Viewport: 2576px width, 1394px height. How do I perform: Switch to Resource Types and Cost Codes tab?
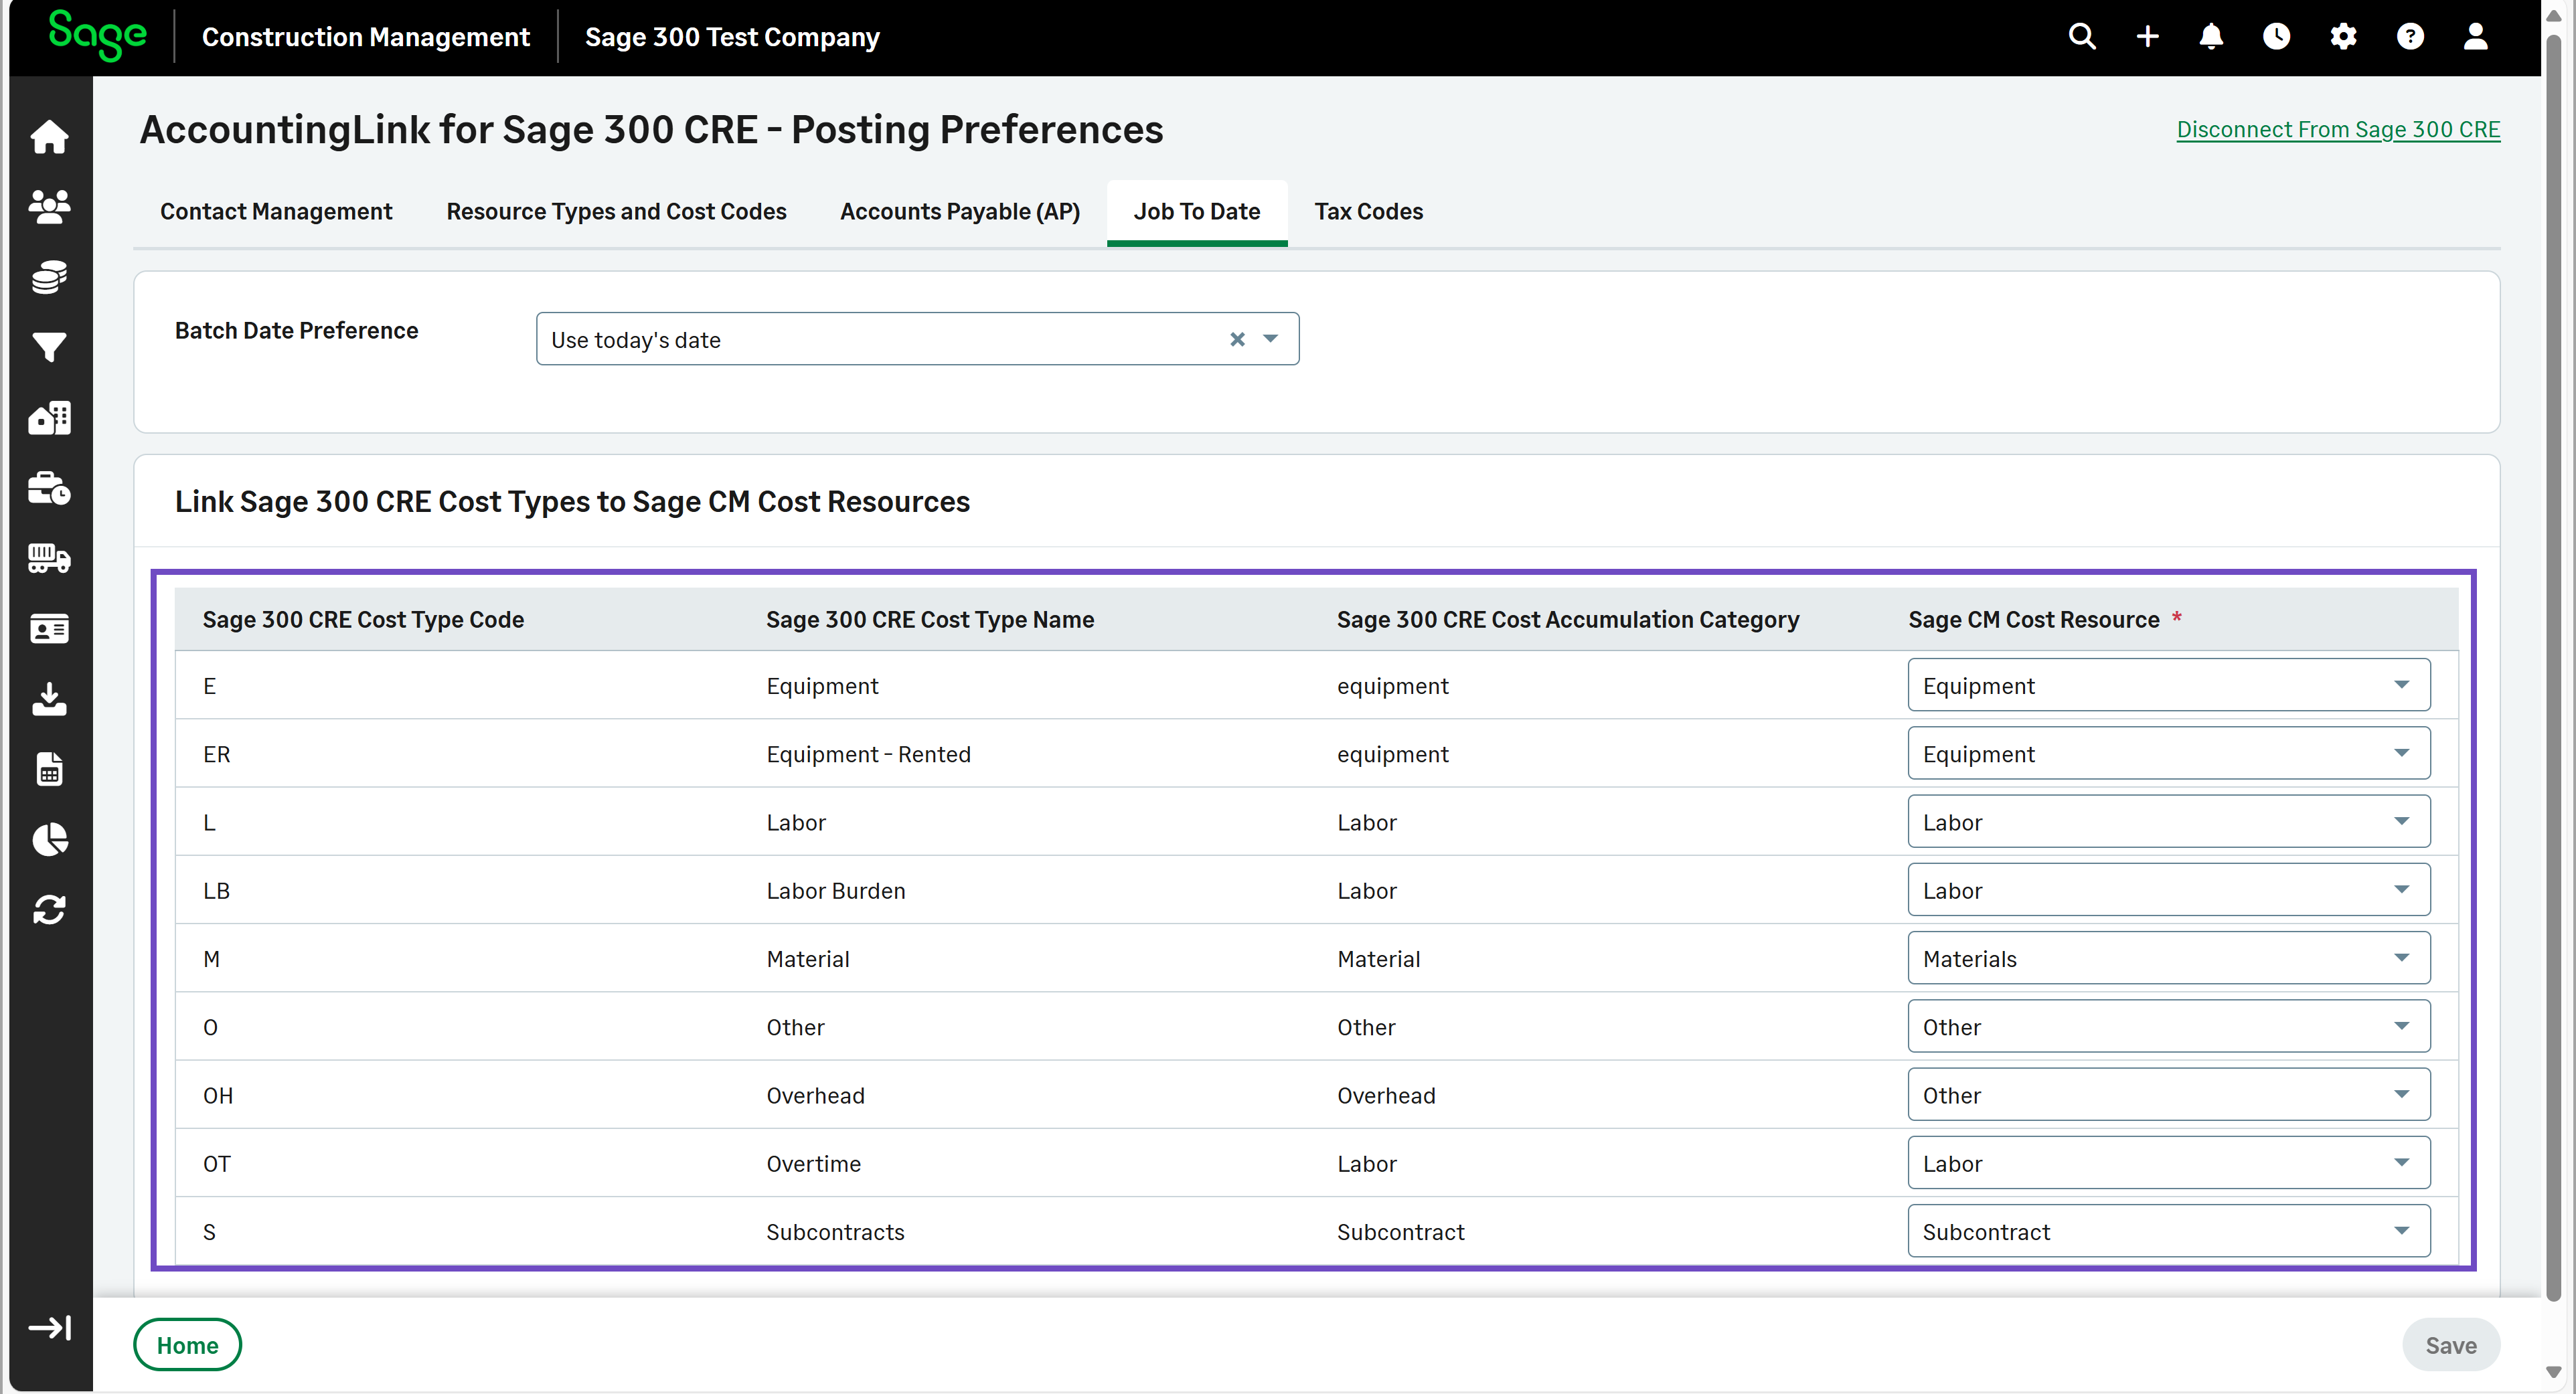pyautogui.click(x=616, y=211)
